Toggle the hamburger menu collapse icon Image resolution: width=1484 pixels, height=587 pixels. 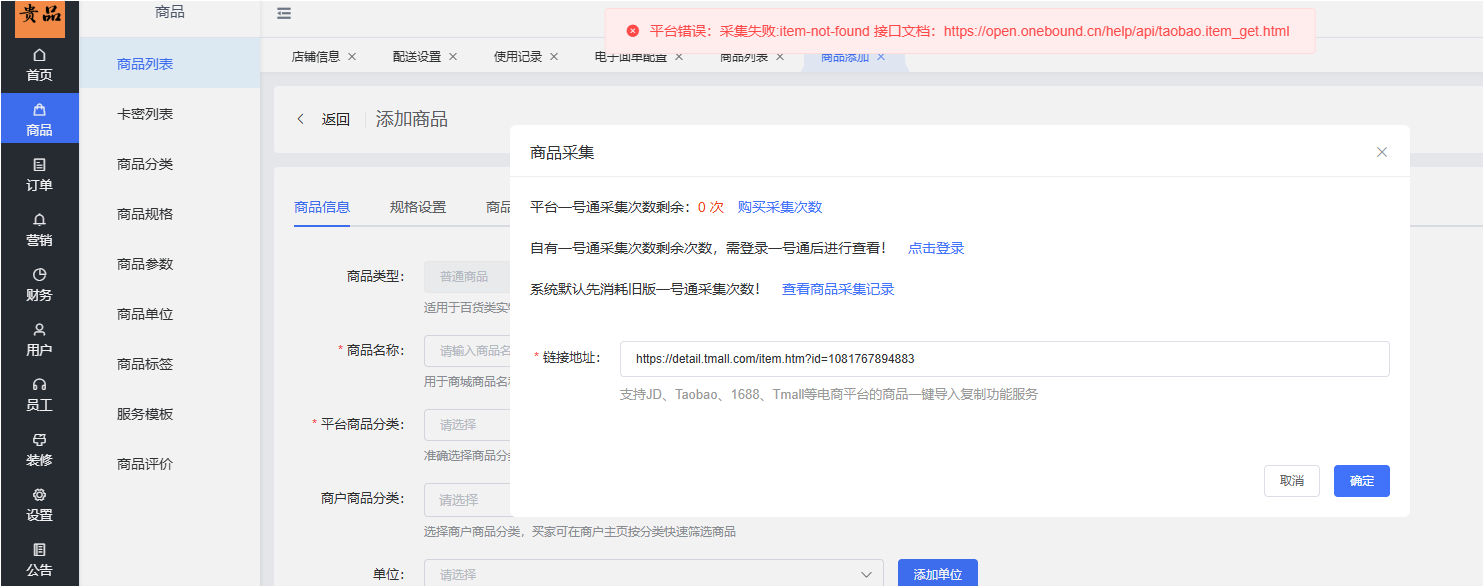click(x=284, y=14)
